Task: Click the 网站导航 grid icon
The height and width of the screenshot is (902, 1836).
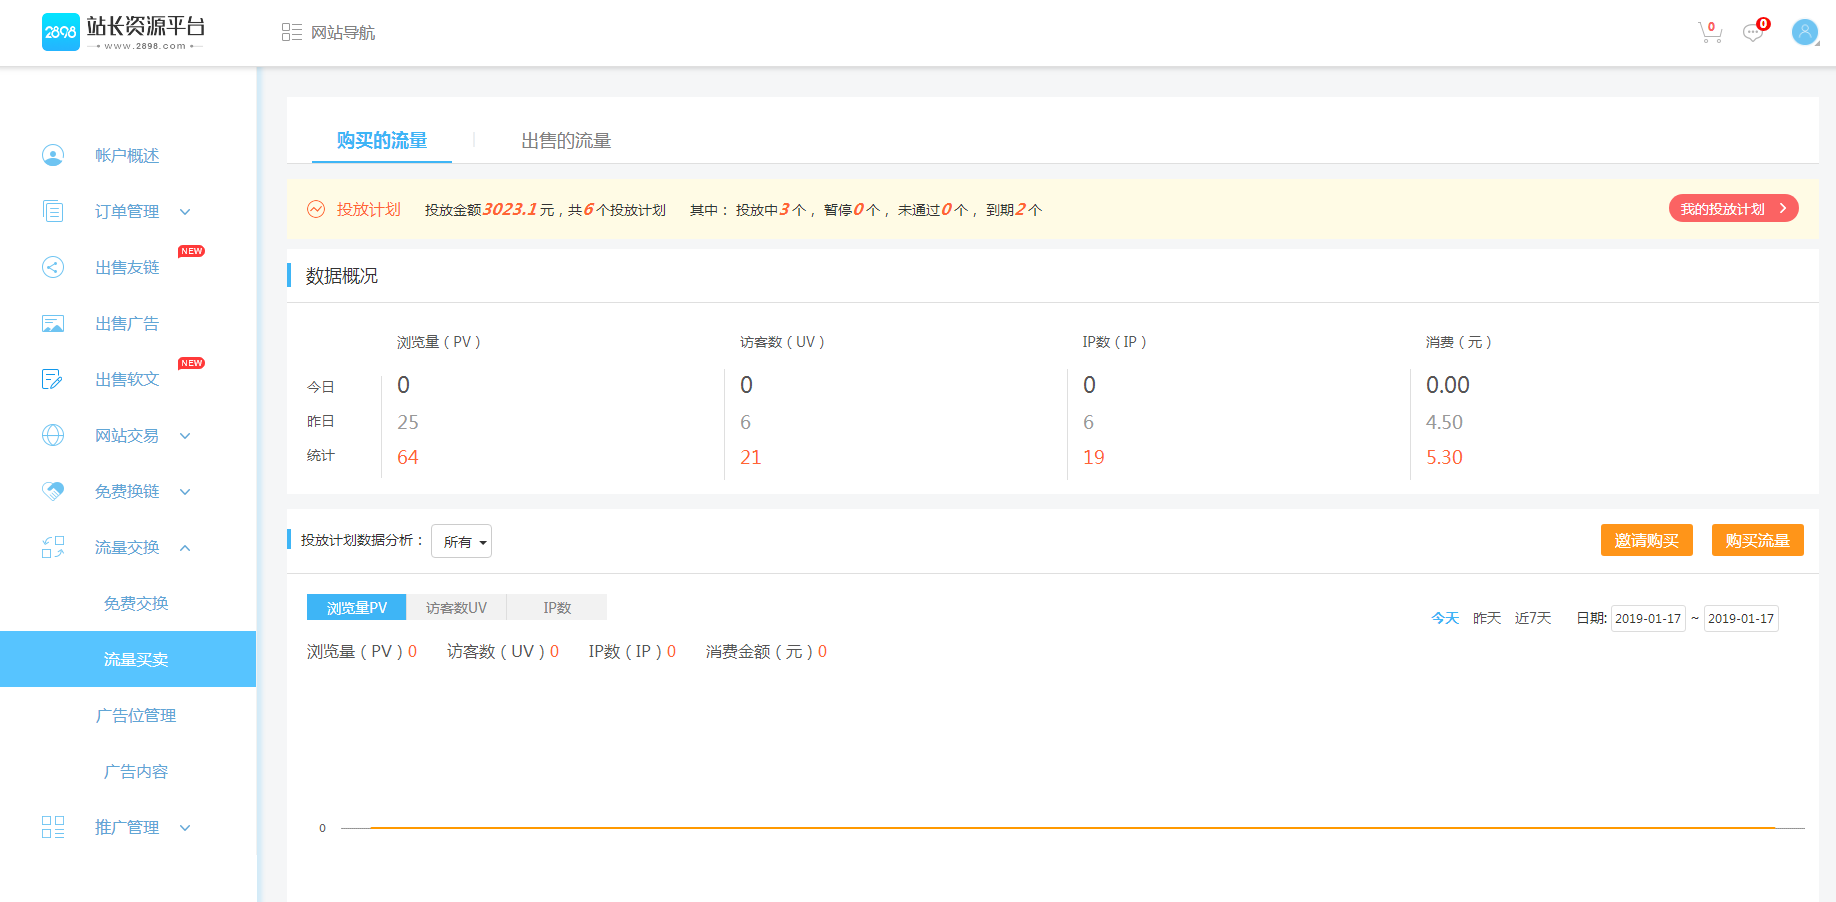Action: [291, 33]
